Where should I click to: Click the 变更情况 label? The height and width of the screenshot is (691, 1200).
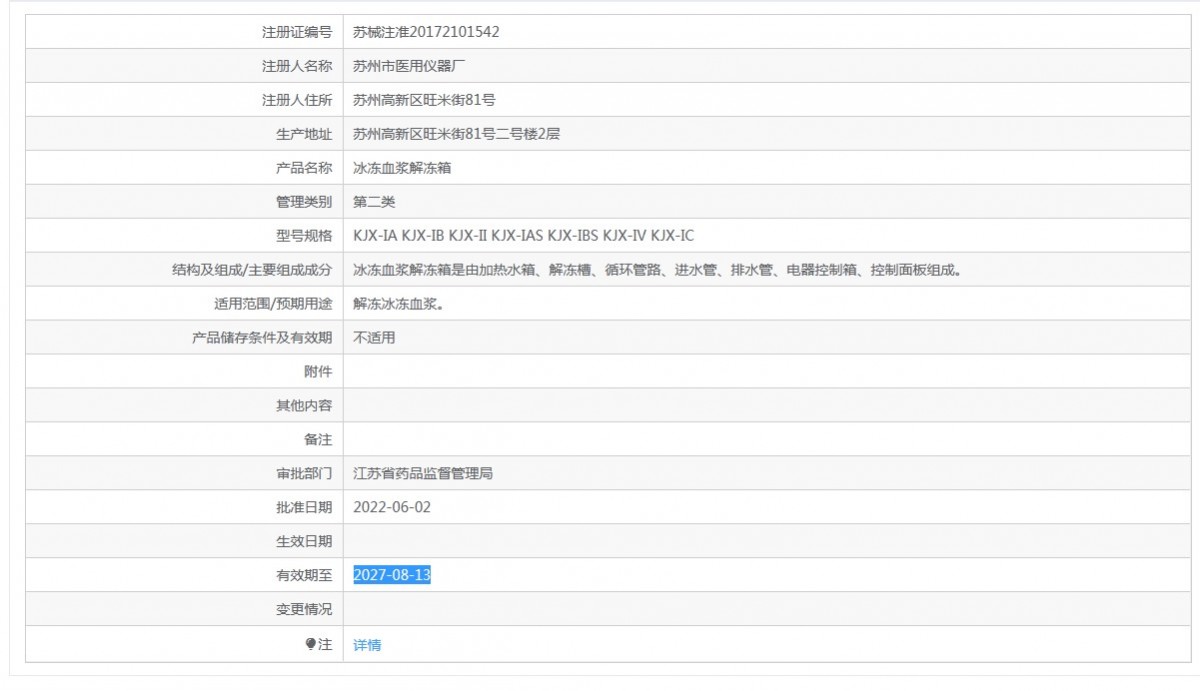coord(304,609)
